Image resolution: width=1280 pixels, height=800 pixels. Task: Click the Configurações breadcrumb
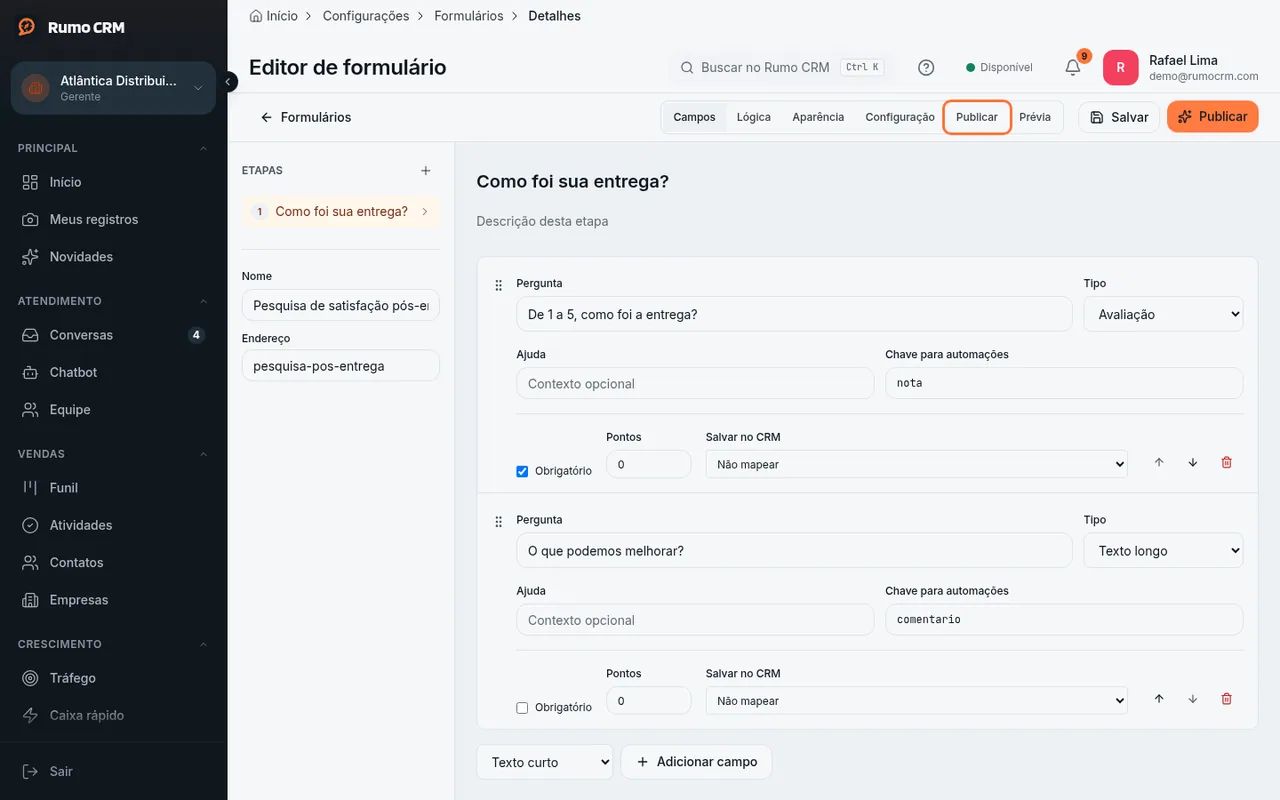point(366,16)
